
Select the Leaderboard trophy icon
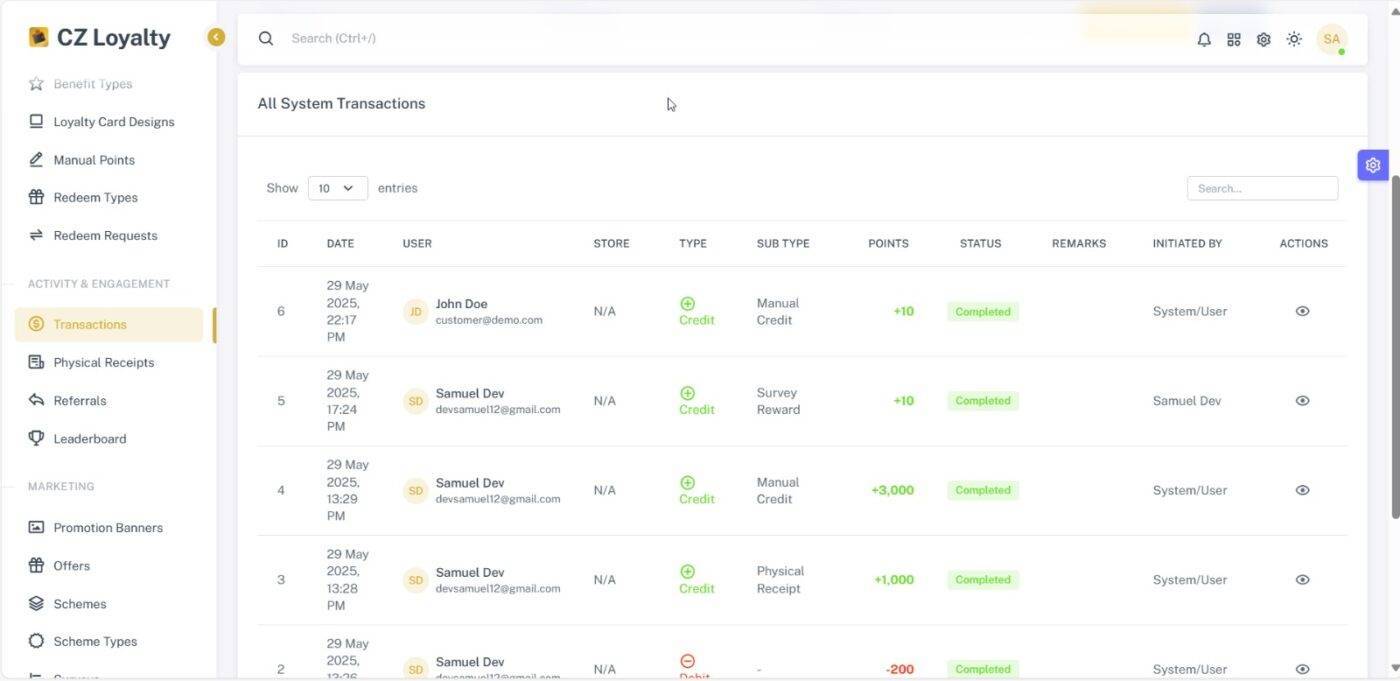(x=36, y=438)
